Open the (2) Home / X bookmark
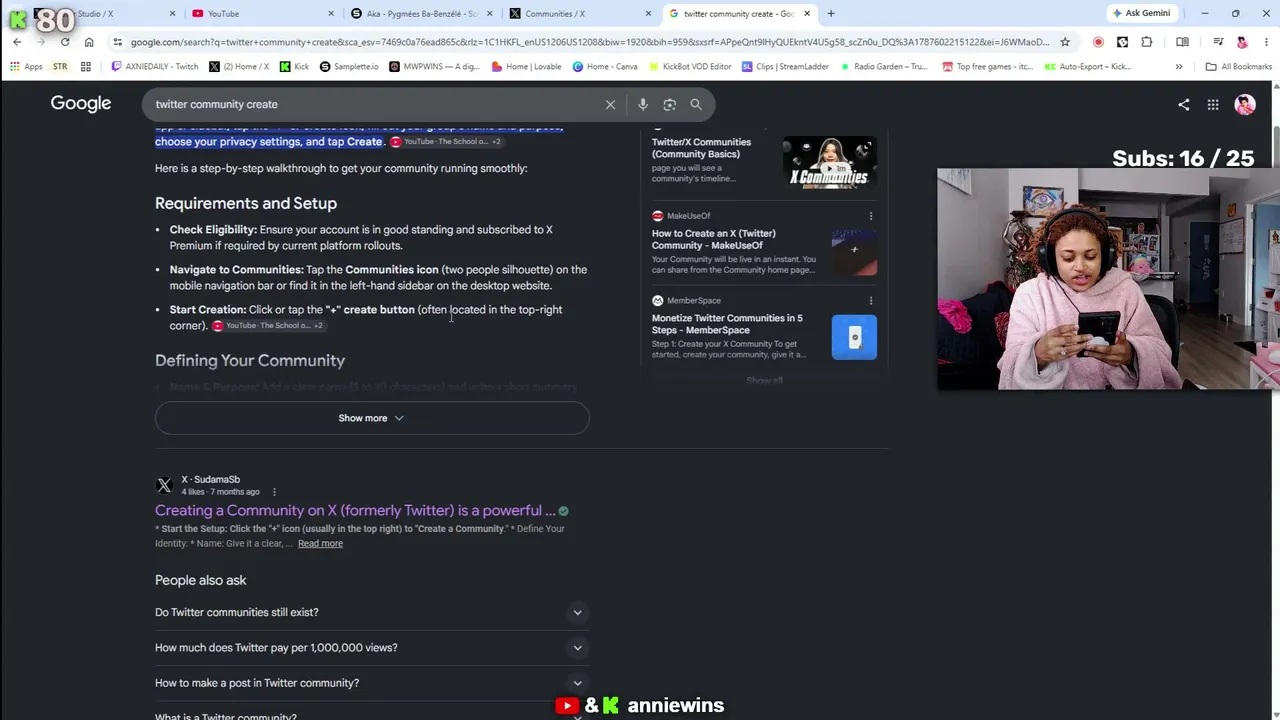Viewport: 1280px width, 720px height. coord(239,67)
